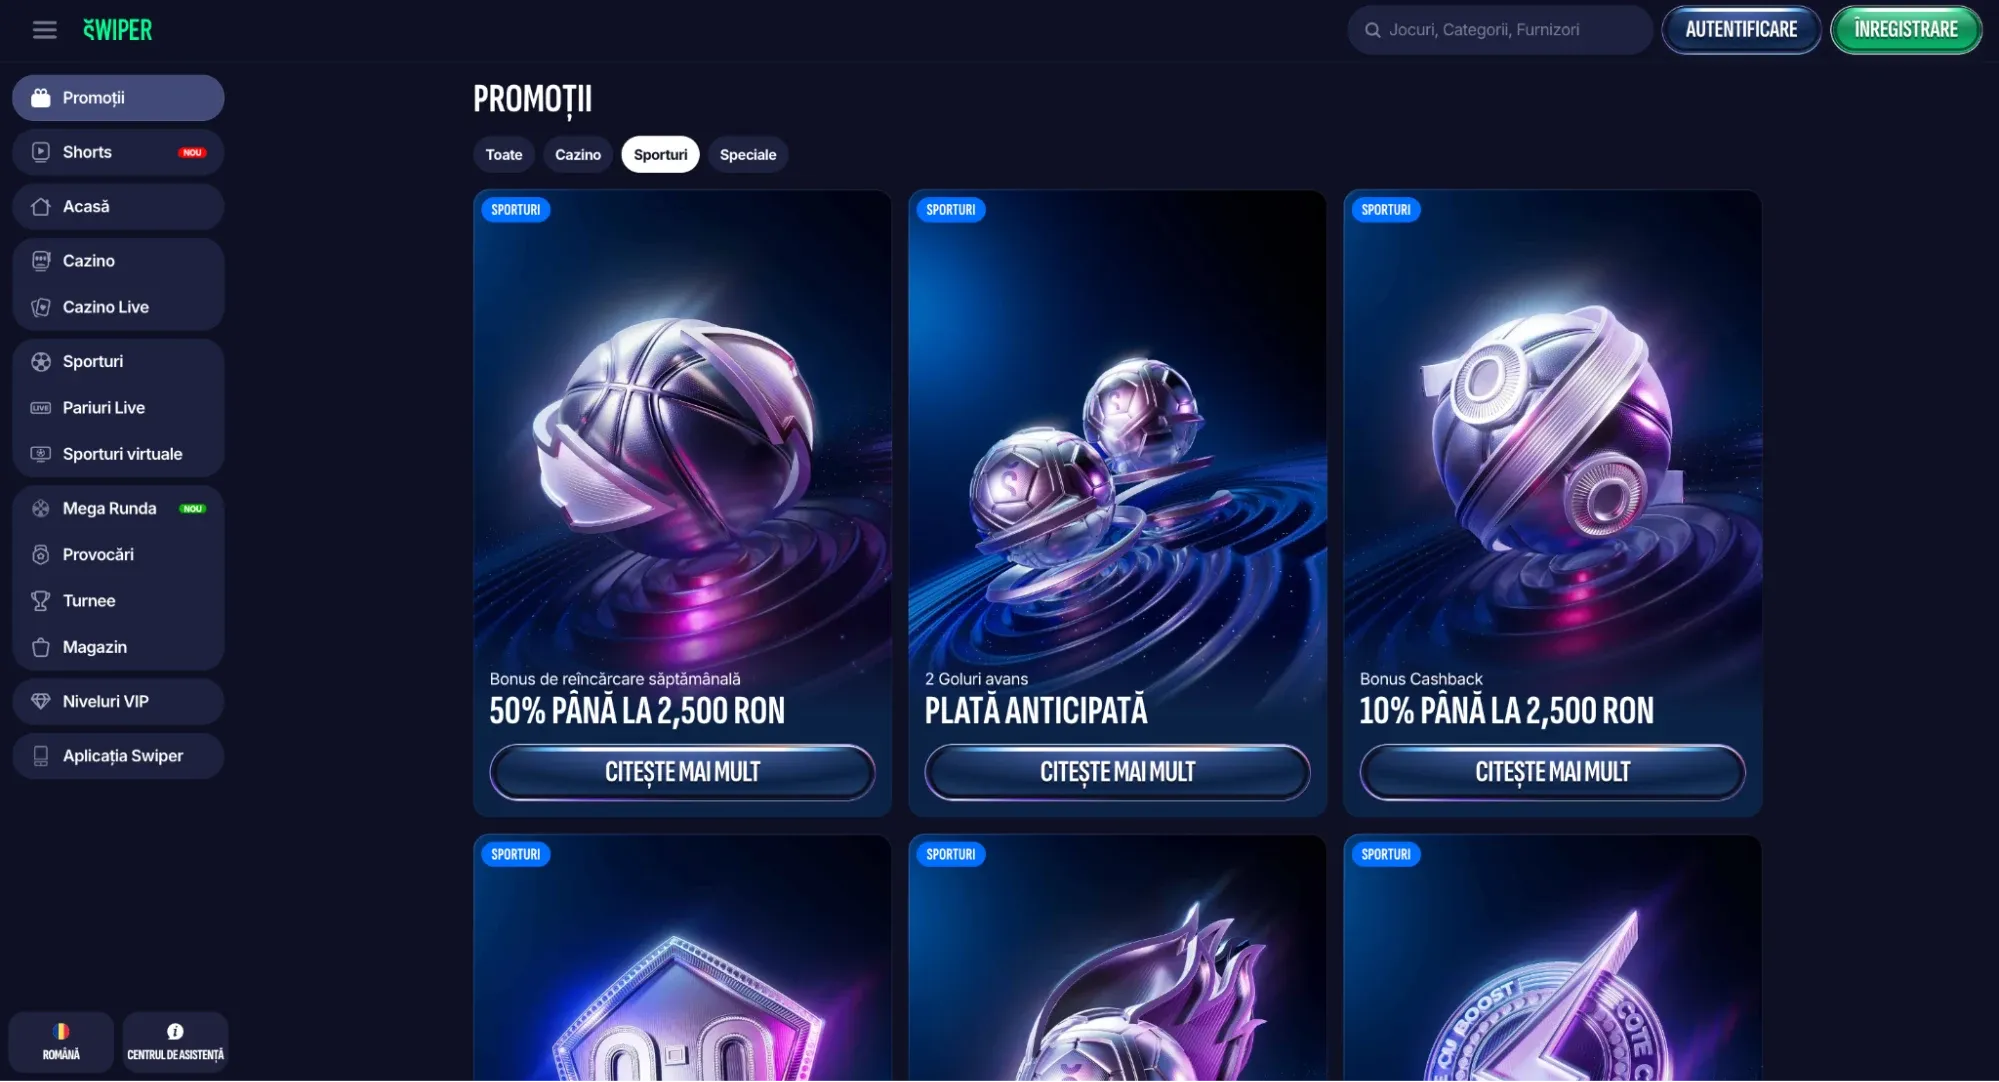Image resolution: width=1999 pixels, height=1082 pixels.
Task: Click the Autentificare button
Action: (1741, 30)
